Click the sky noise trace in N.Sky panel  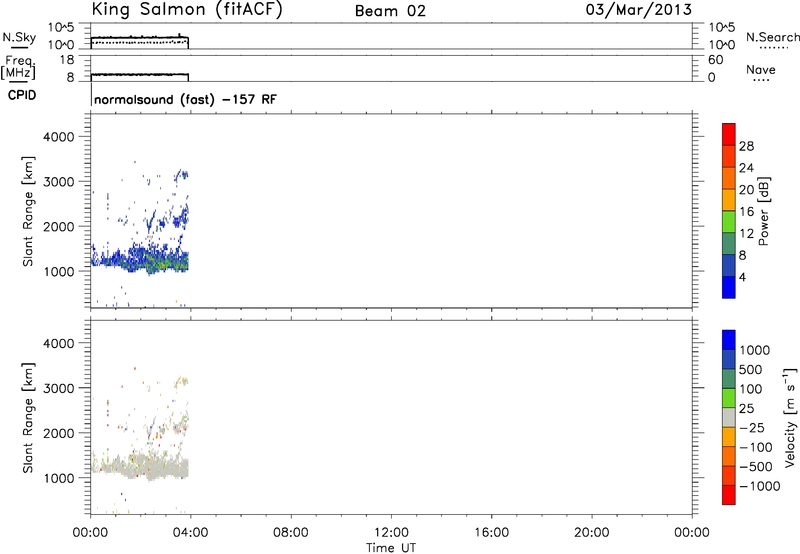point(140,38)
